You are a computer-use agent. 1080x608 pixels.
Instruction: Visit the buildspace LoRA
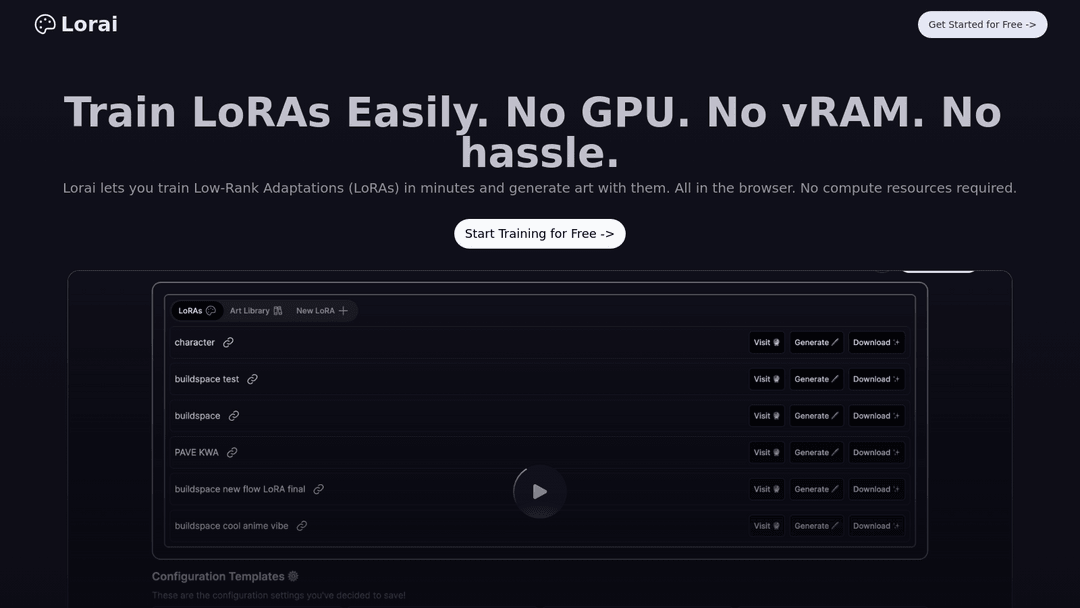tap(767, 416)
